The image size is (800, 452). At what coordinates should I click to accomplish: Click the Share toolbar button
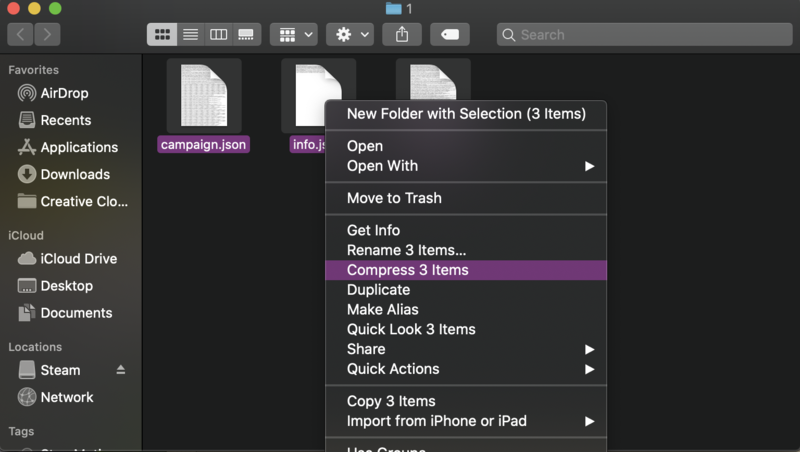coord(402,35)
